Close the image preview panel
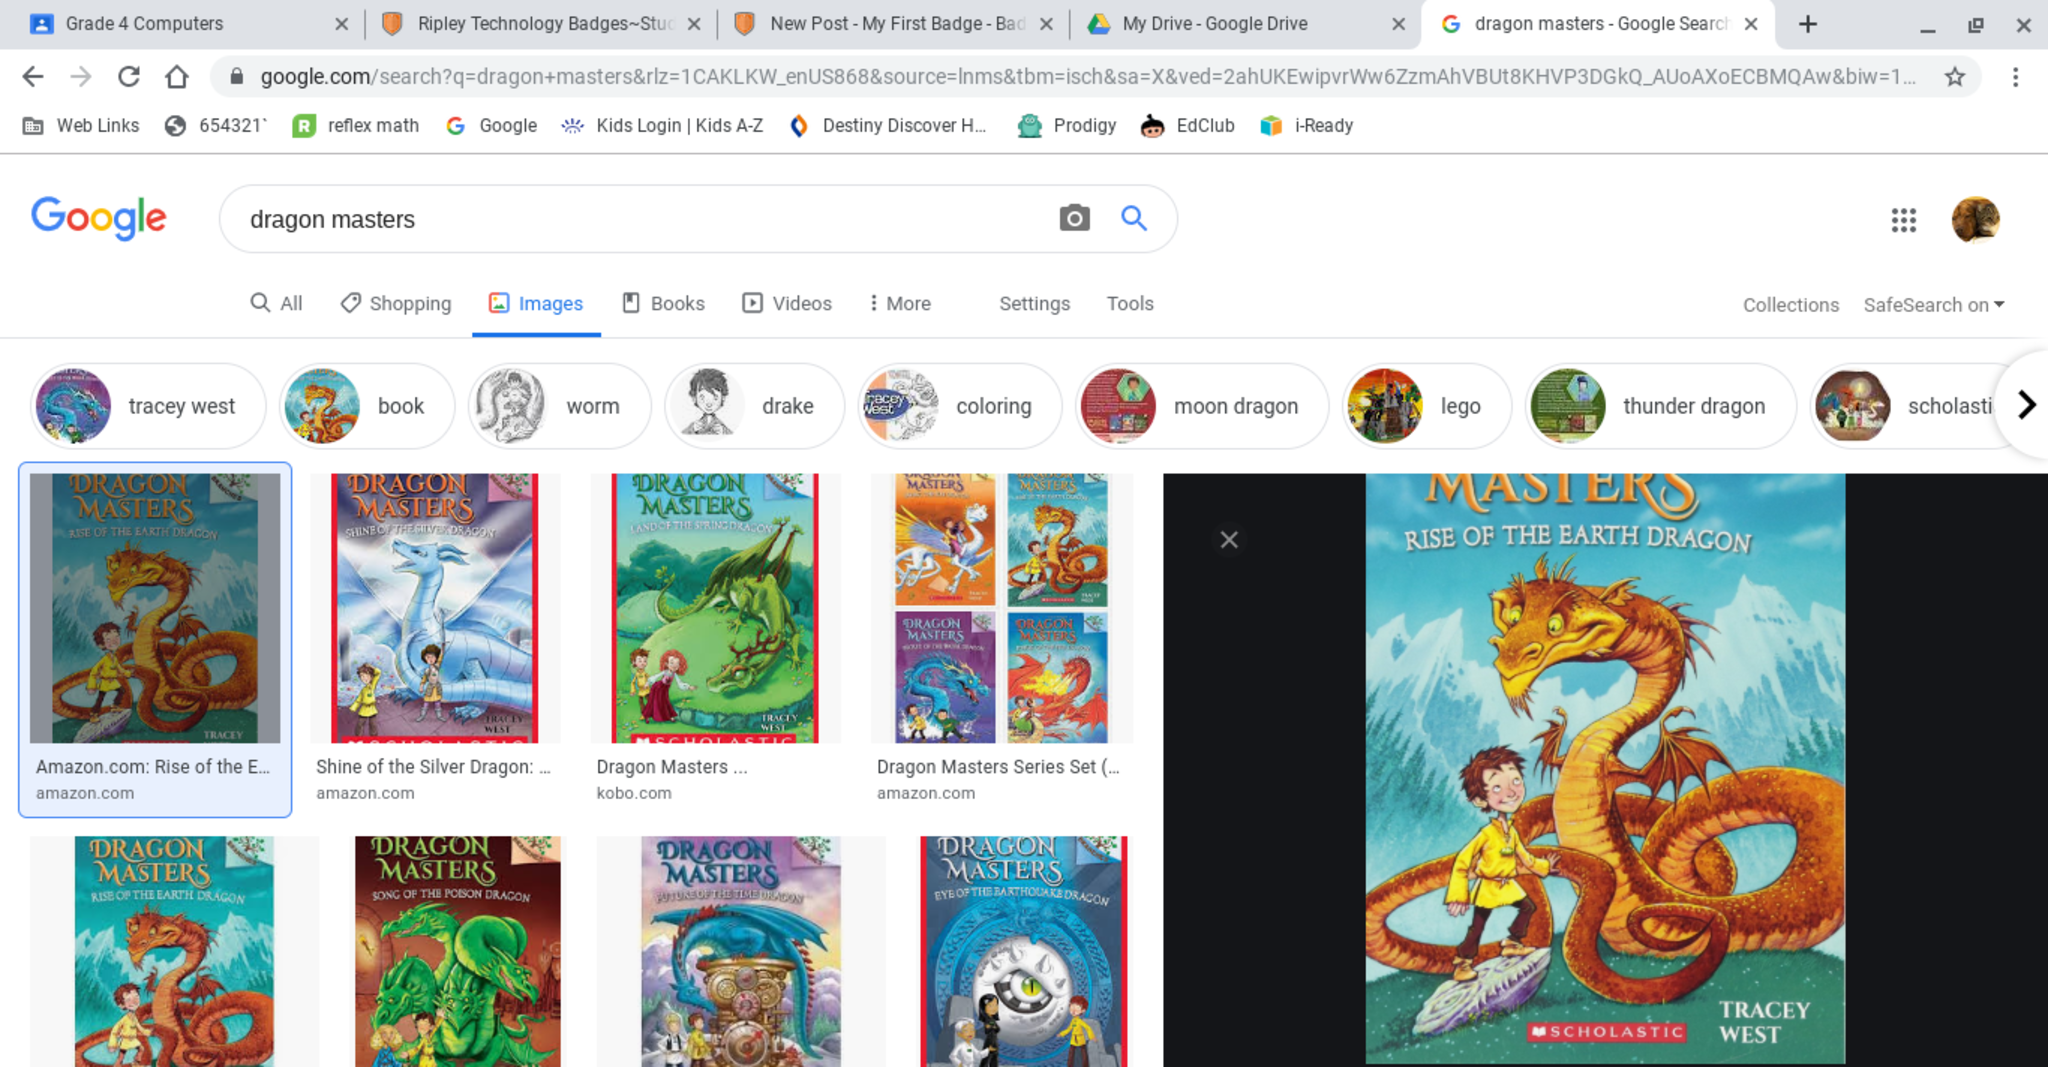 click(1229, 540)
